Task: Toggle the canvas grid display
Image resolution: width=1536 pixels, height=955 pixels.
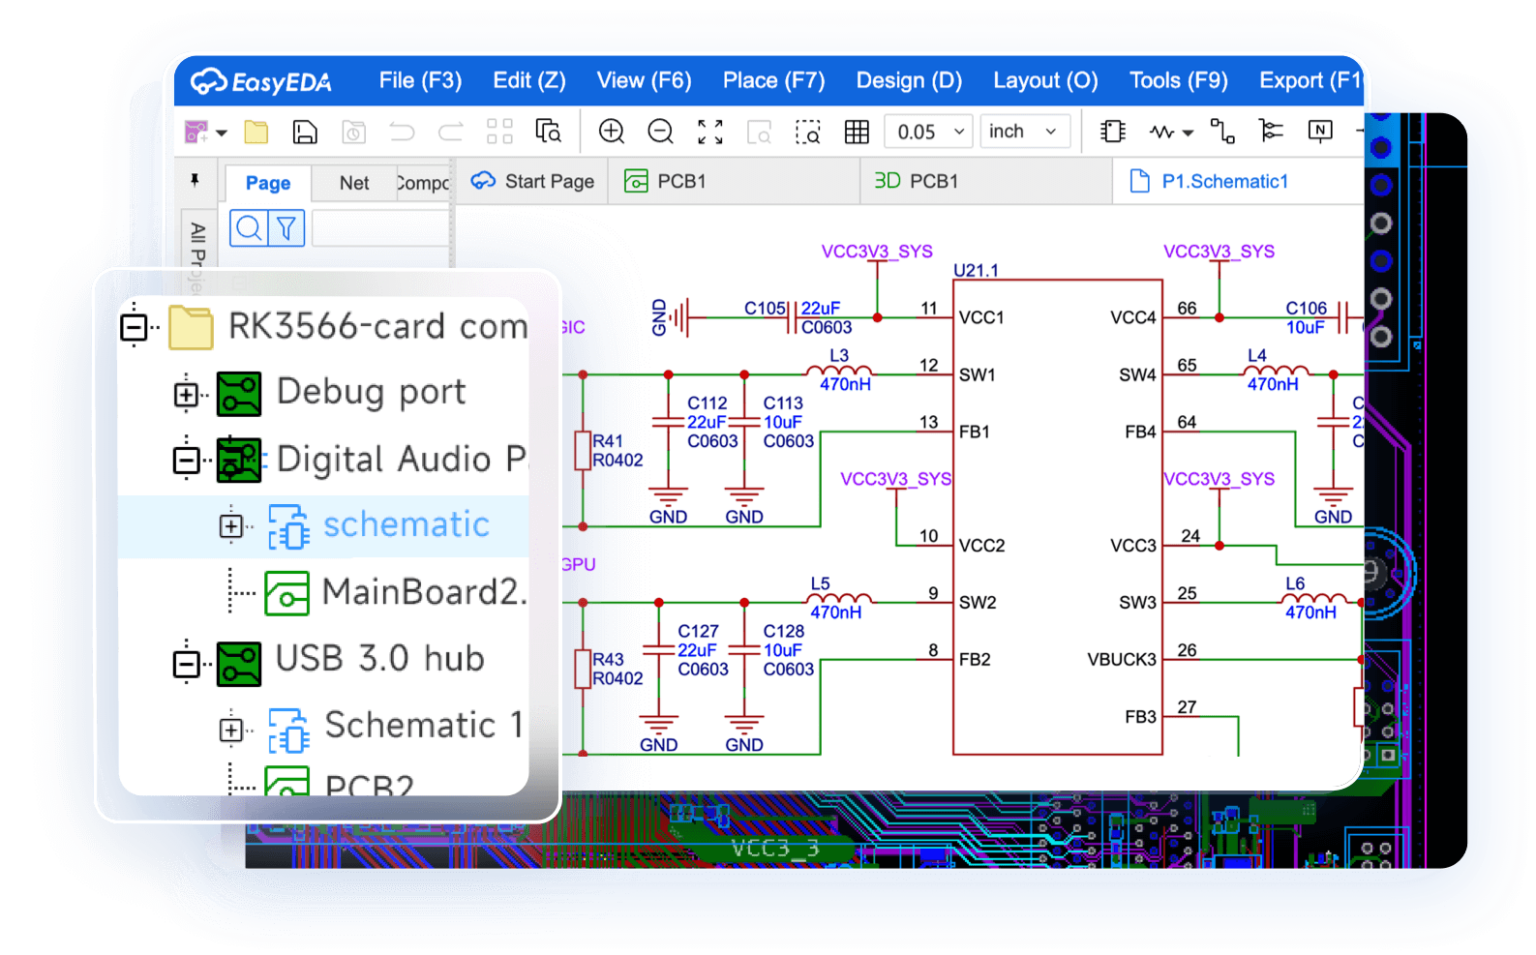Action: pos(856,131)
